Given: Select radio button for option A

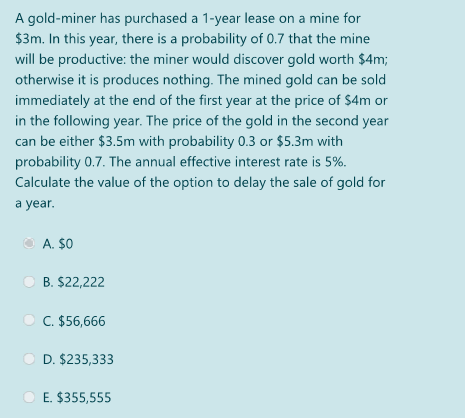Looking at the screenshot, I should (x=29, y=243).
